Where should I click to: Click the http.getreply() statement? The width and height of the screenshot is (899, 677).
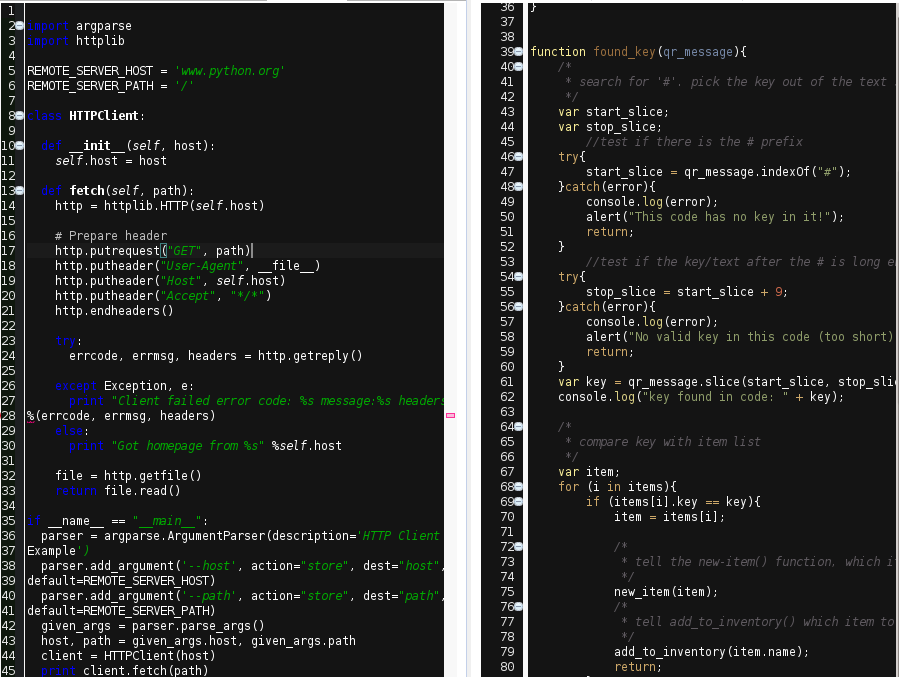click(216, 356)
